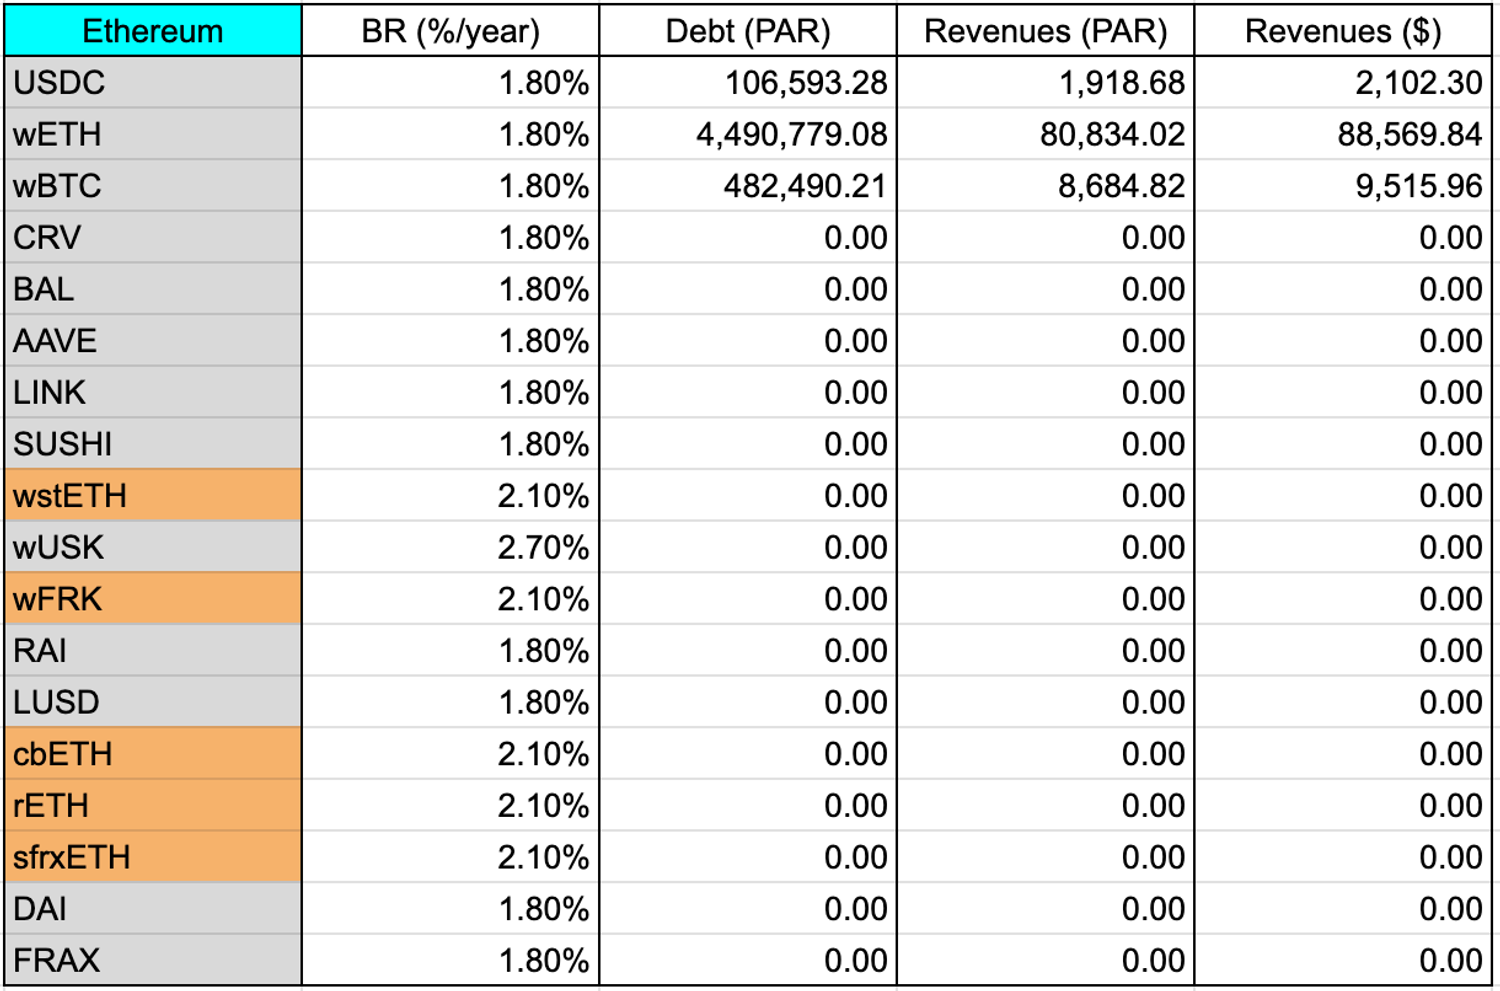Click the sfrxETH borrow rate 2.10%
The height and width of the screenshot is (991, 1500).
click(450, 857)
